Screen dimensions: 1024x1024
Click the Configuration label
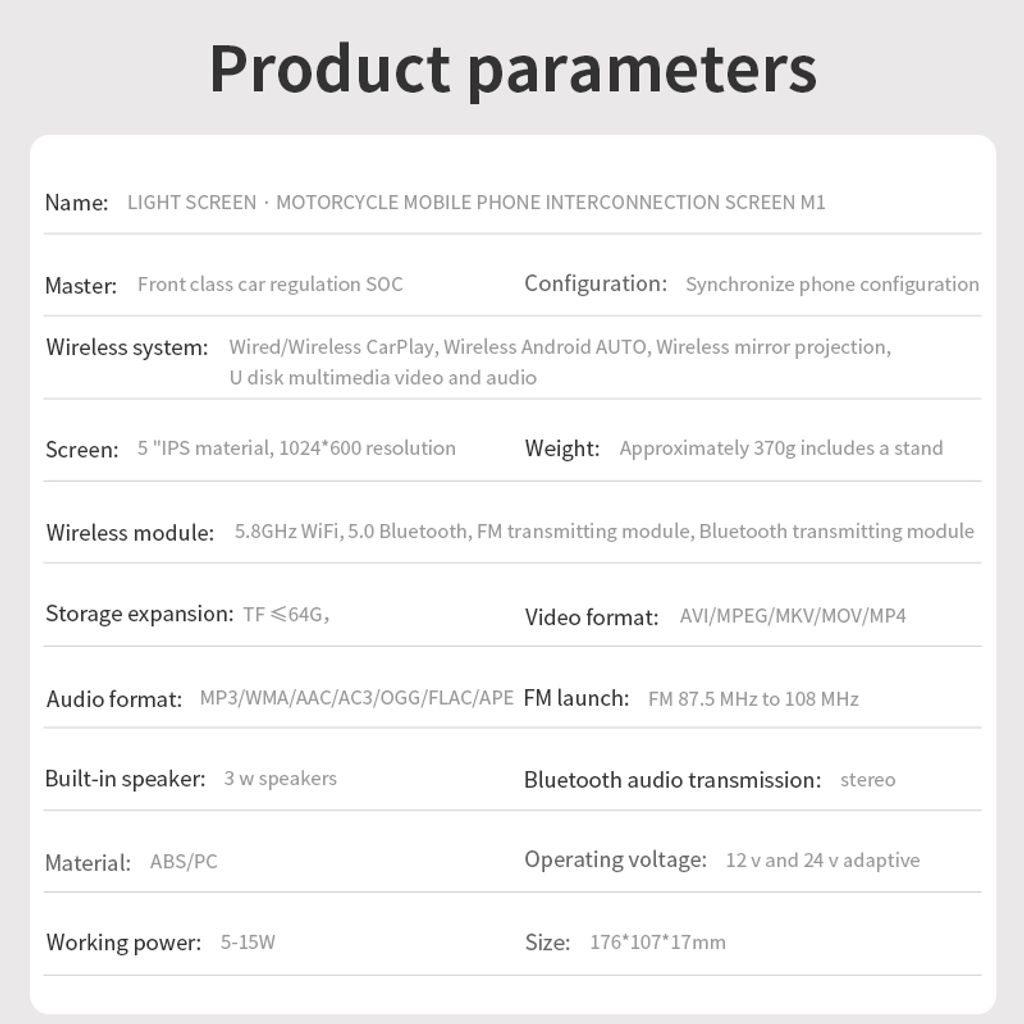[x=596, y=283]
